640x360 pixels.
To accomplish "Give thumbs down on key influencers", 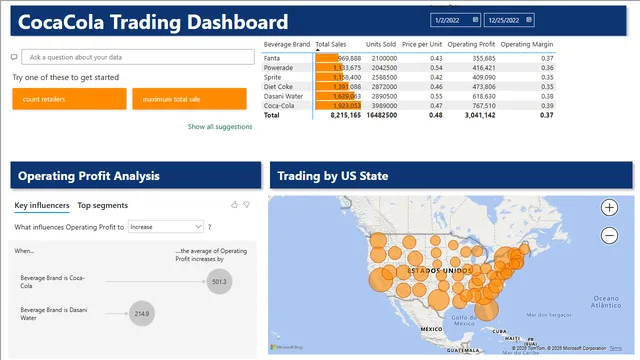I will [247, 204].
